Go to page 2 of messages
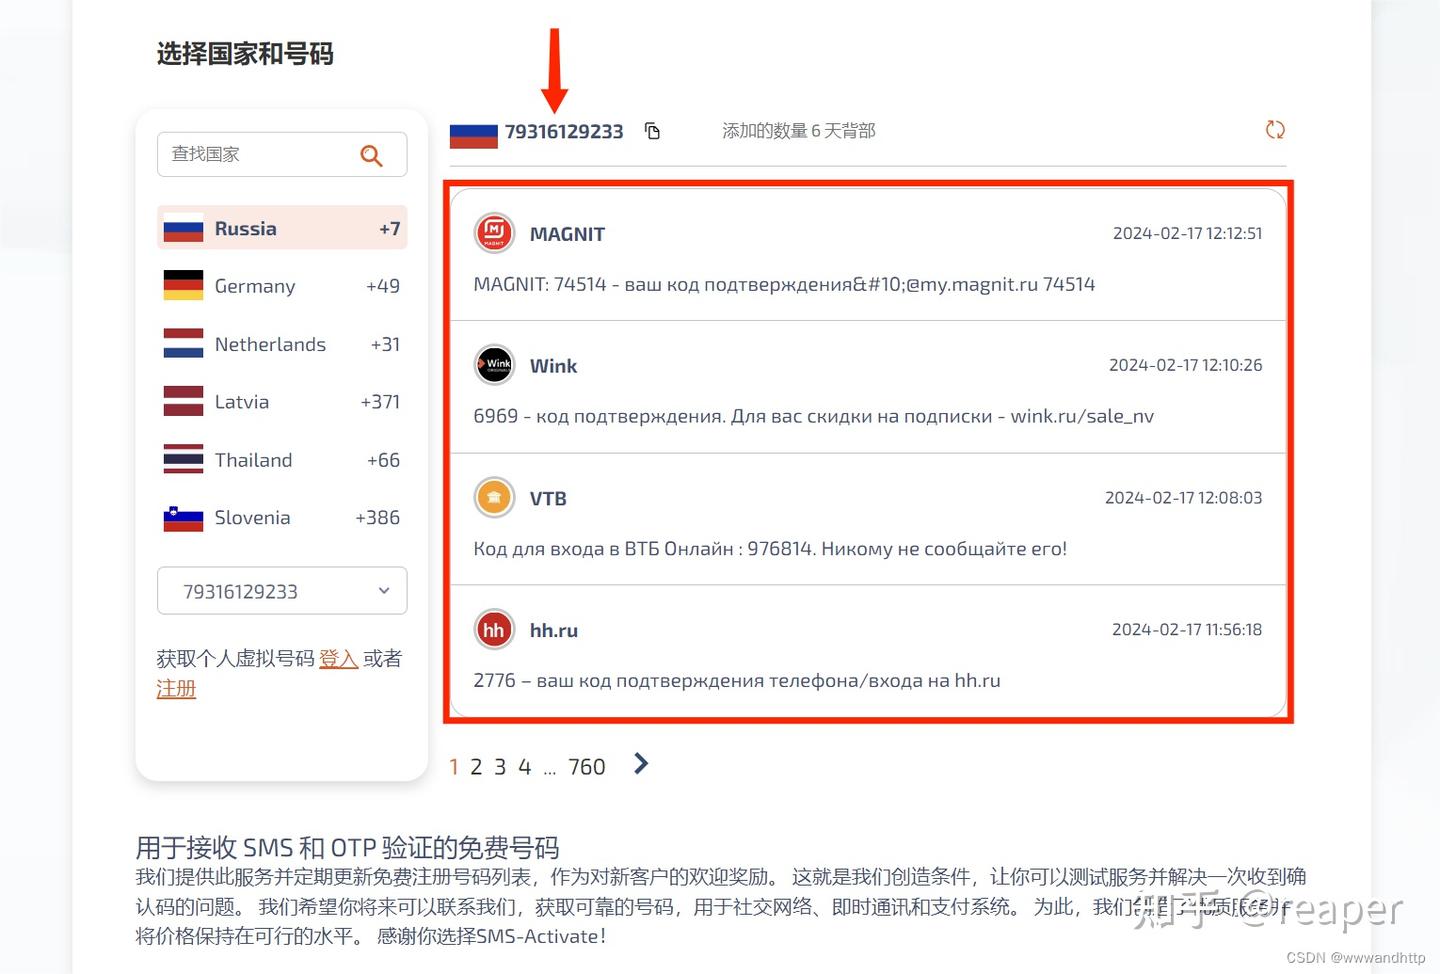Screen dimensions: 1440x974 tap(477, 766)
